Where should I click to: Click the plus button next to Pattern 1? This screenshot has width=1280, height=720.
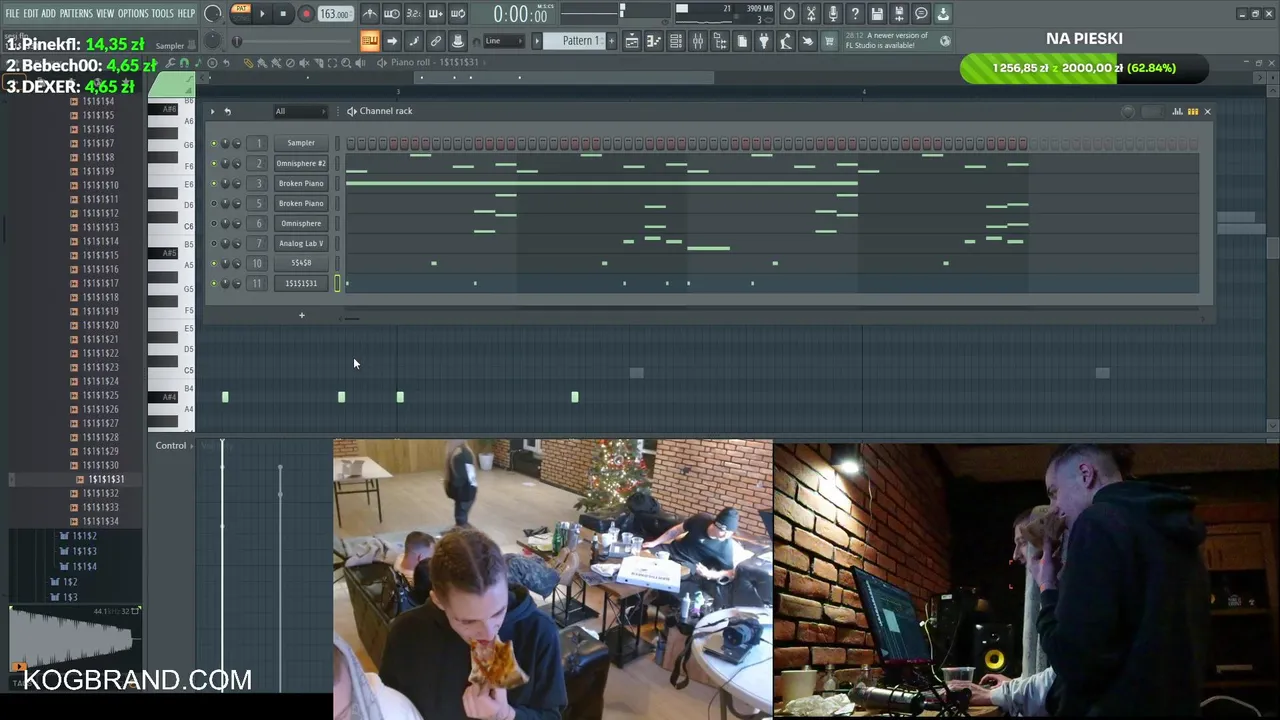tap(612, 41)
